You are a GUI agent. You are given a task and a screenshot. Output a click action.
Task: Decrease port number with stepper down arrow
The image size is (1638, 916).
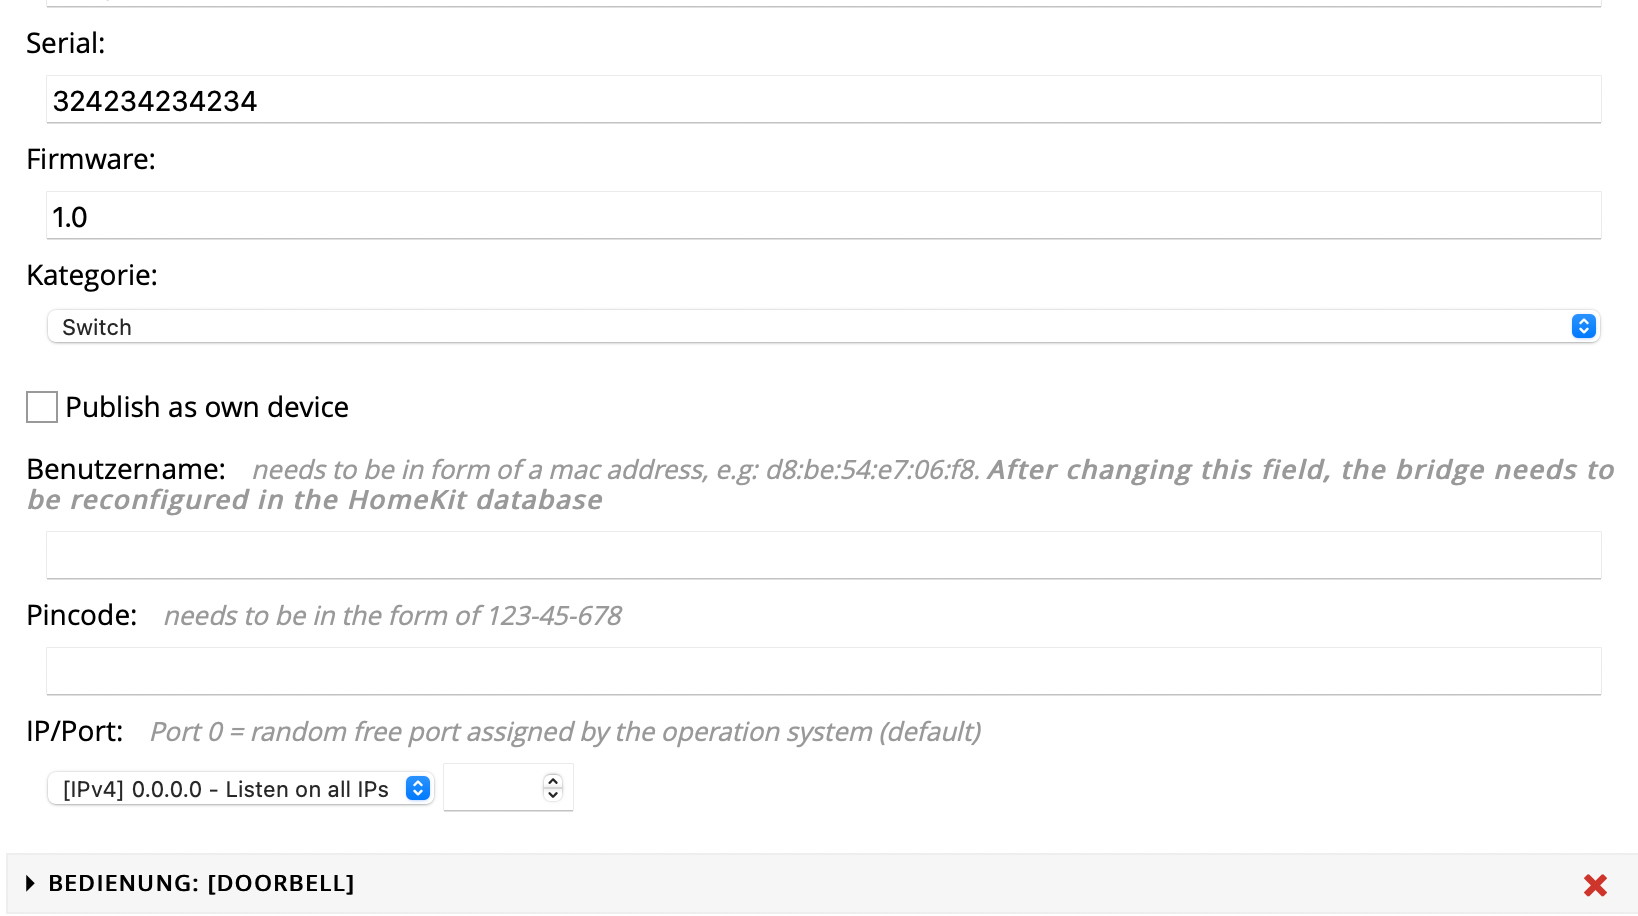tap(553, 796)
